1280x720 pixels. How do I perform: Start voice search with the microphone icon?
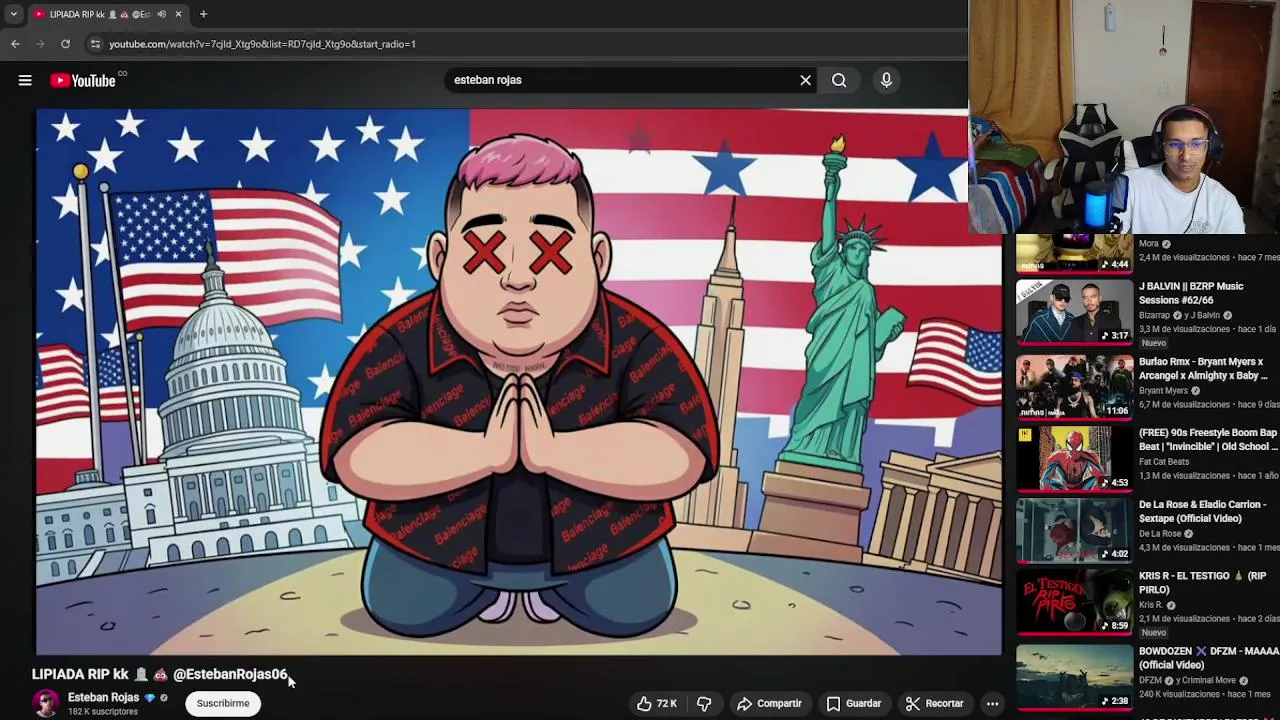coord(886,80)
